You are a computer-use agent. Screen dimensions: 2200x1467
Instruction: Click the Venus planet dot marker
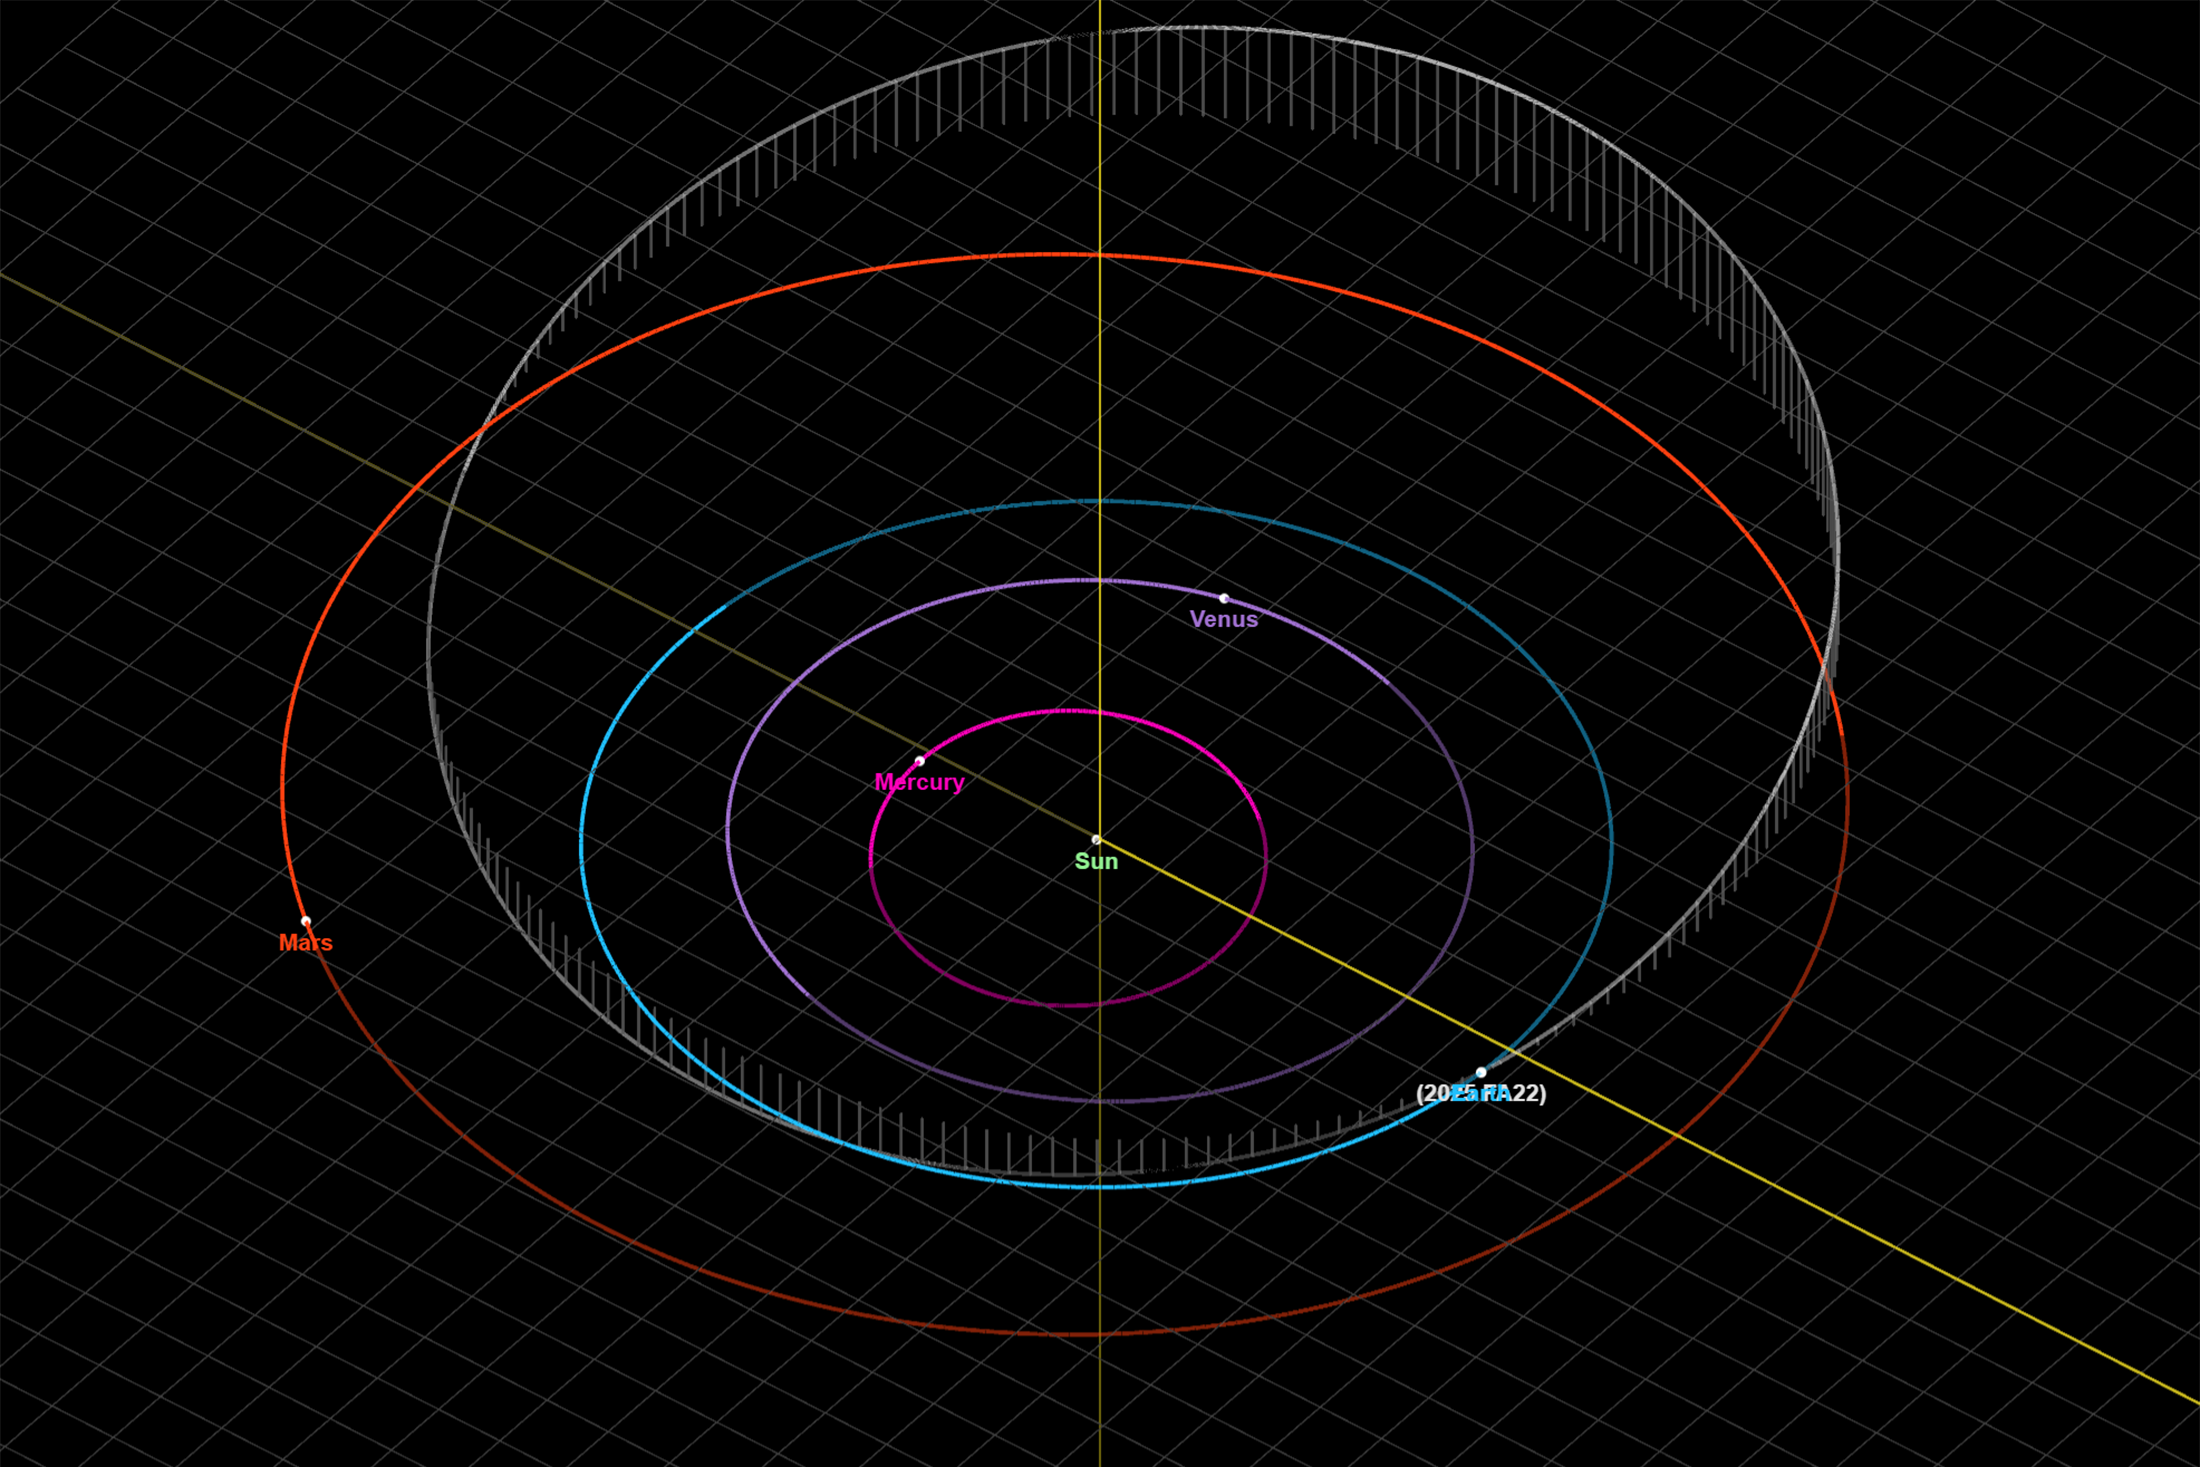[x=1224, y=598]
